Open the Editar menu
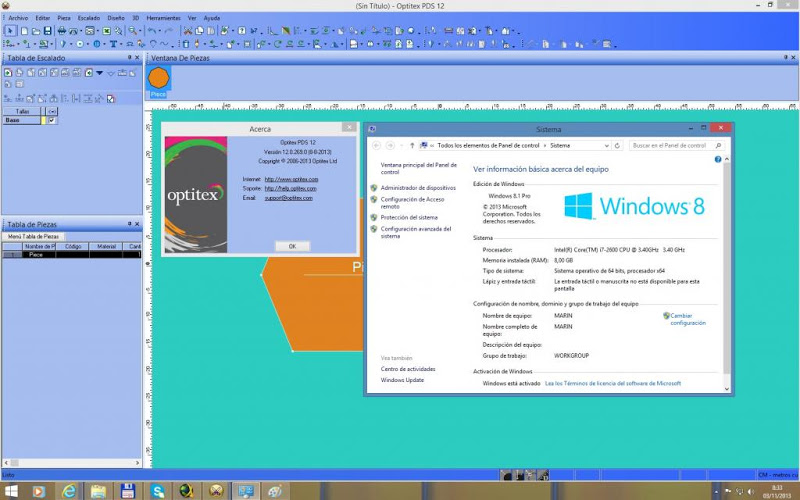The height and width of the screenshot is (500, 800). tap(43, 18)
